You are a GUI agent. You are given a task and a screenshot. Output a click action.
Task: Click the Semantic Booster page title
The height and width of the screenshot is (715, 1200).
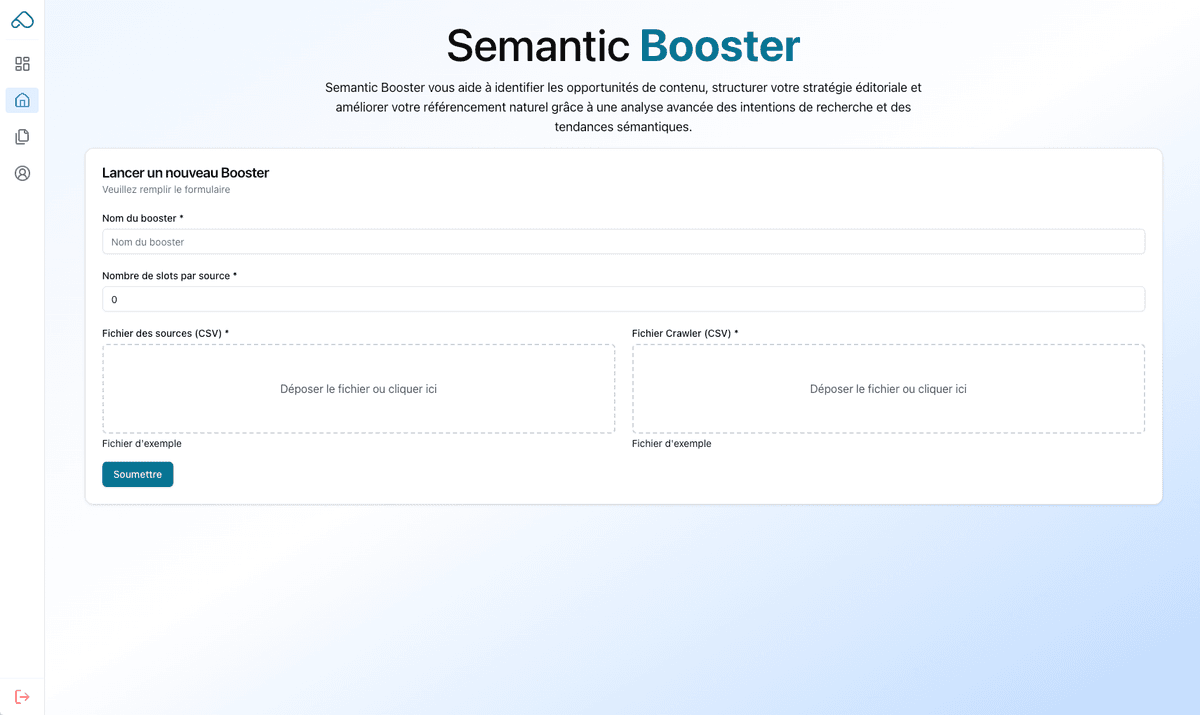(x=622, y=46)
